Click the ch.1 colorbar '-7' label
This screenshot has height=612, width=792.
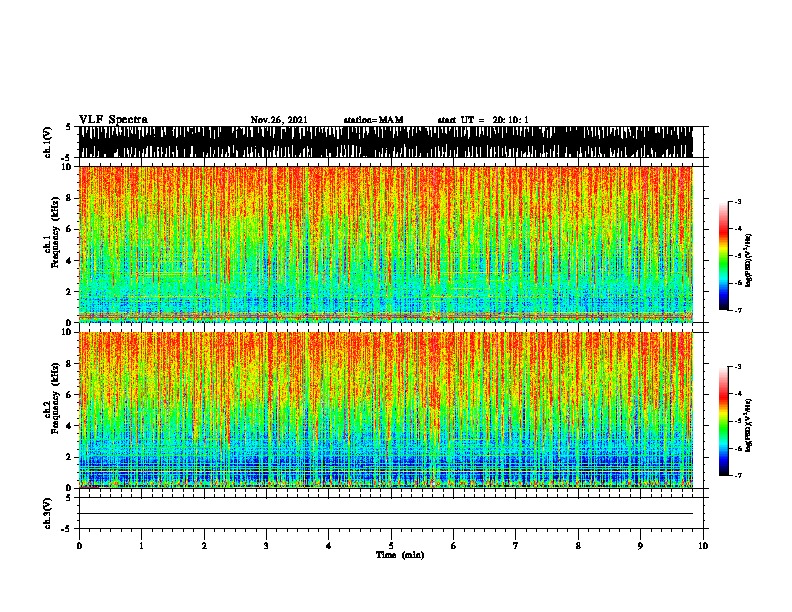(738, 310)
